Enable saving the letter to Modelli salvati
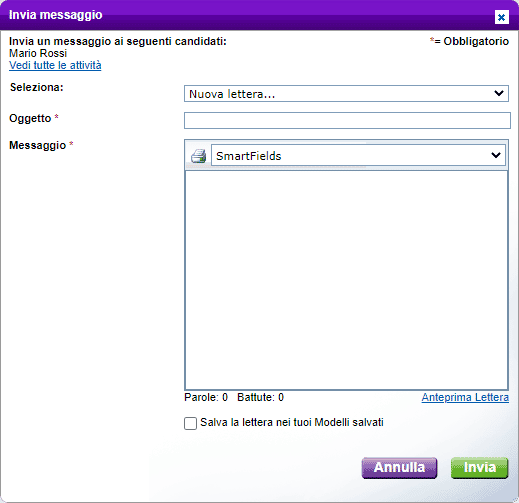 click(190, 423)
